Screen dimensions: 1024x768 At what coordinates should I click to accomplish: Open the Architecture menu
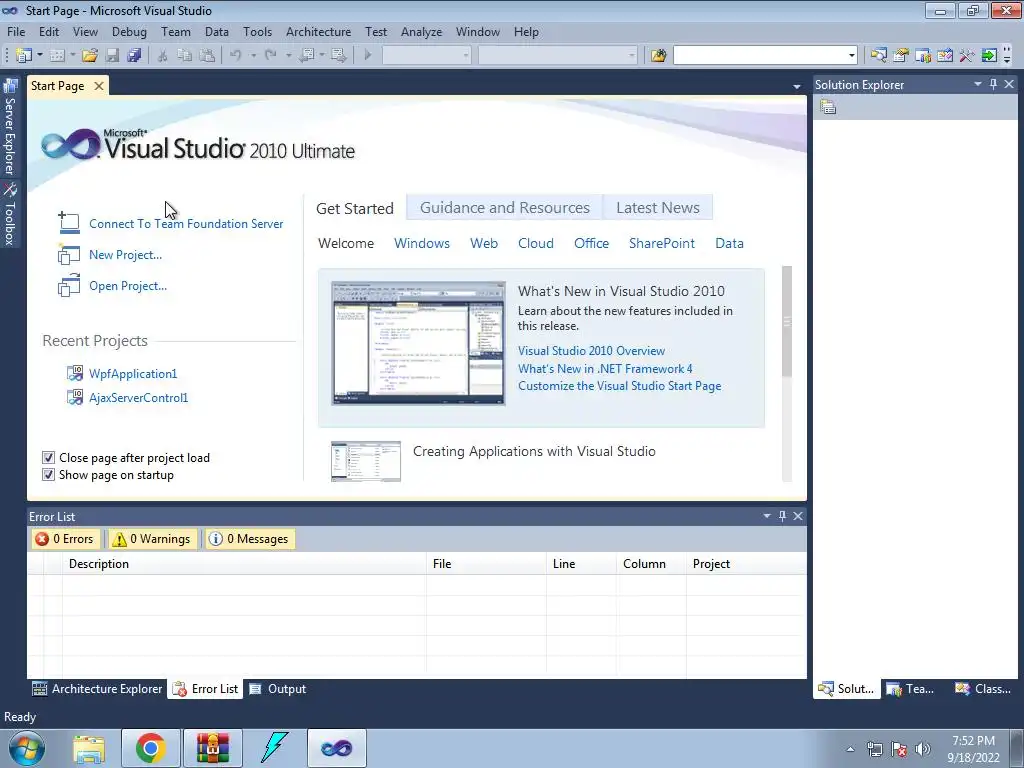[x=318, y=31]
